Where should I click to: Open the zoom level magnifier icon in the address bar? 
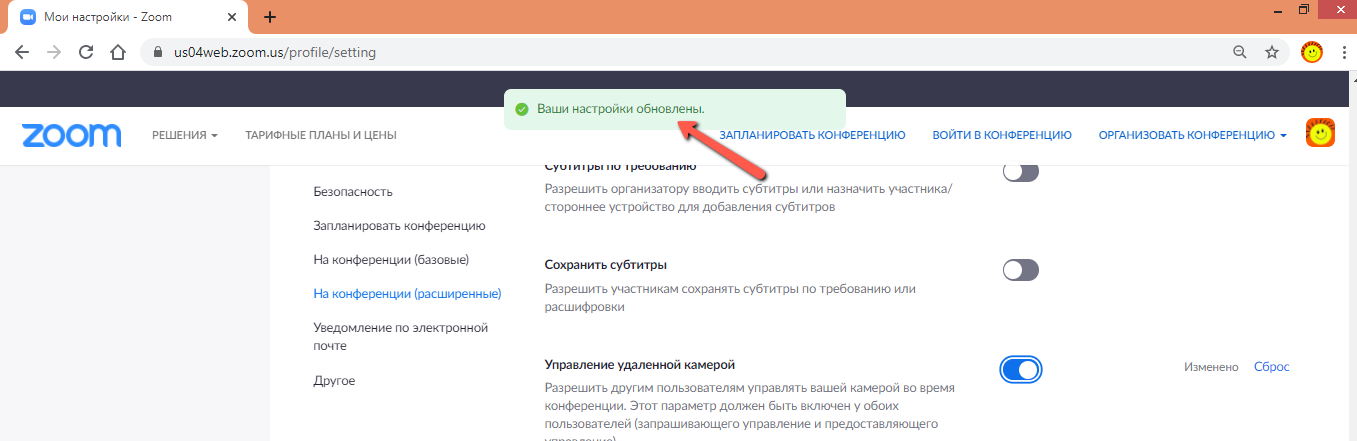1240,52
